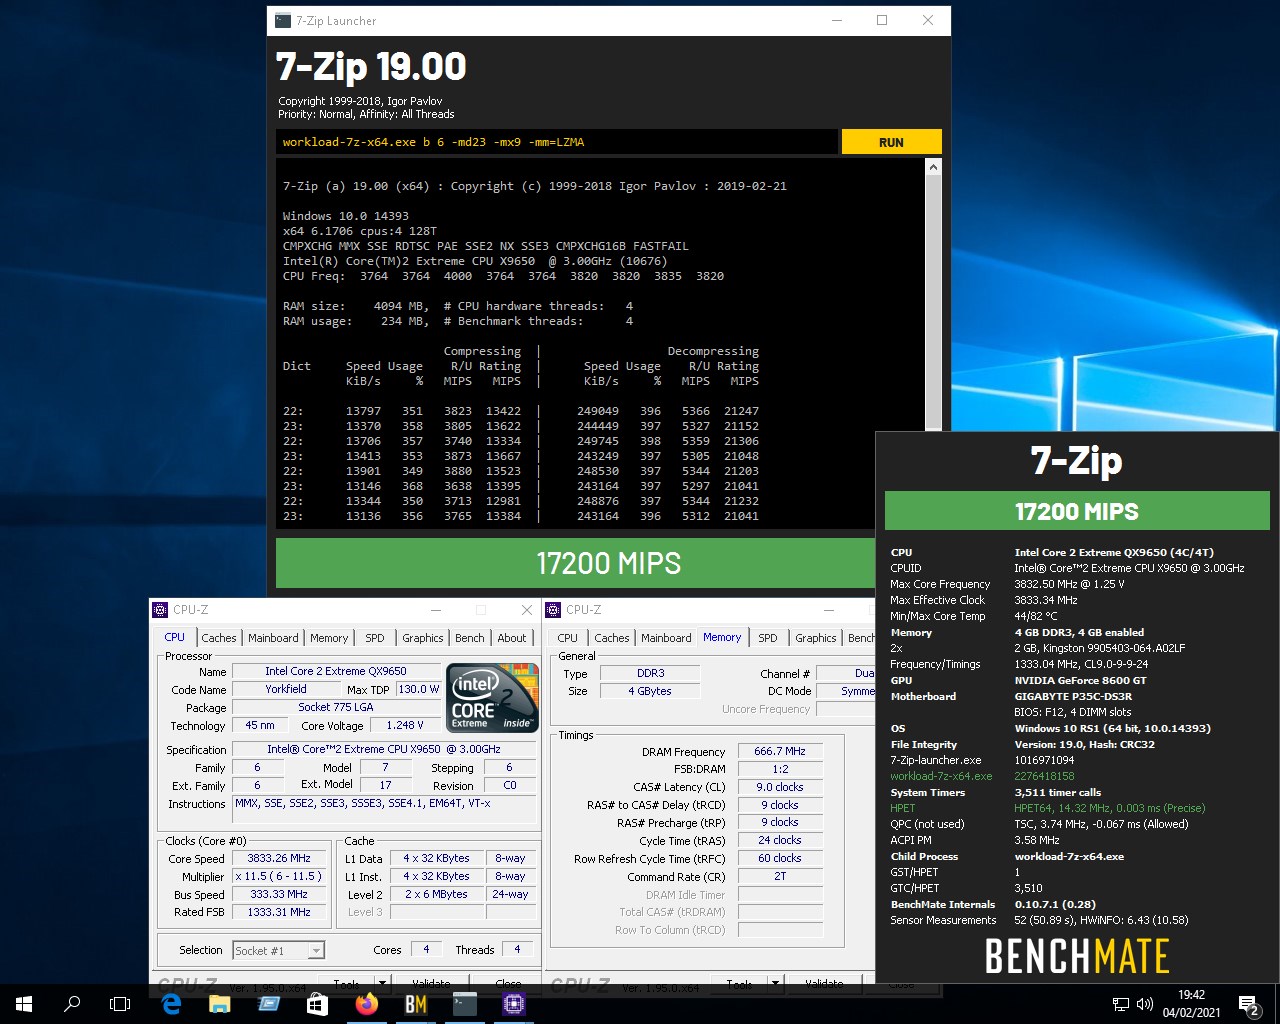Open the Microsoft Store taskbar icon
Image resolution: width=1280 pixels, height=1024 pixels.
[x=318, y=1004]
